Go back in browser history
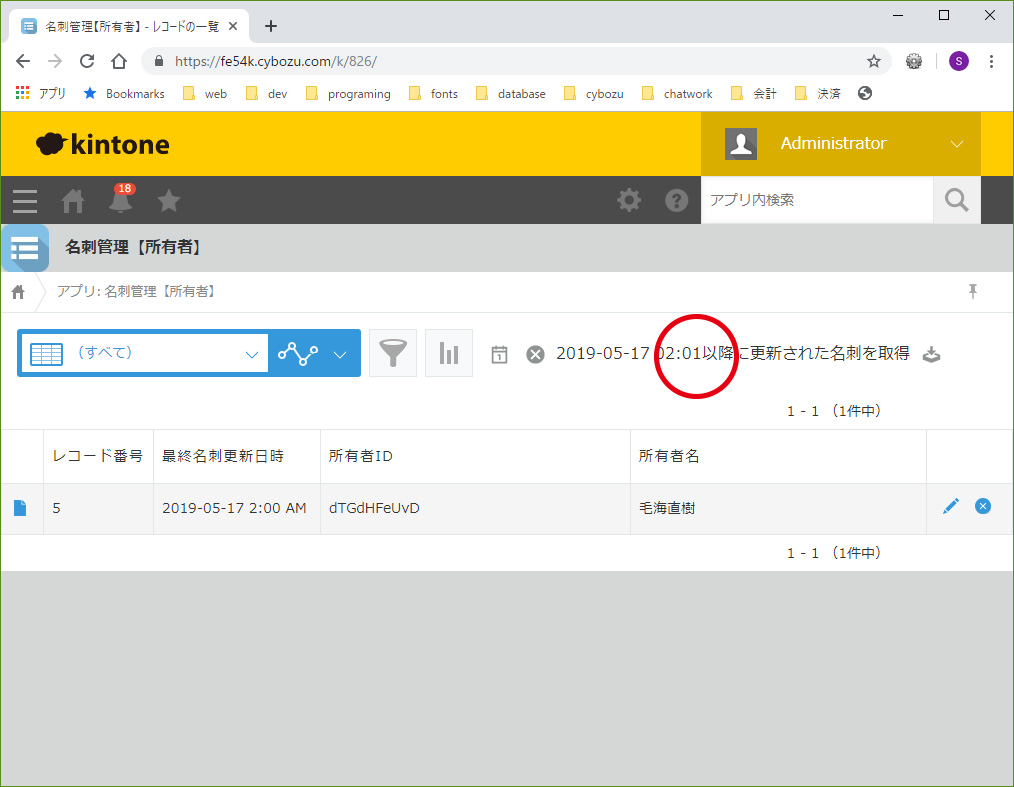This screenshot has width=1014, height=787. (23, 61)
